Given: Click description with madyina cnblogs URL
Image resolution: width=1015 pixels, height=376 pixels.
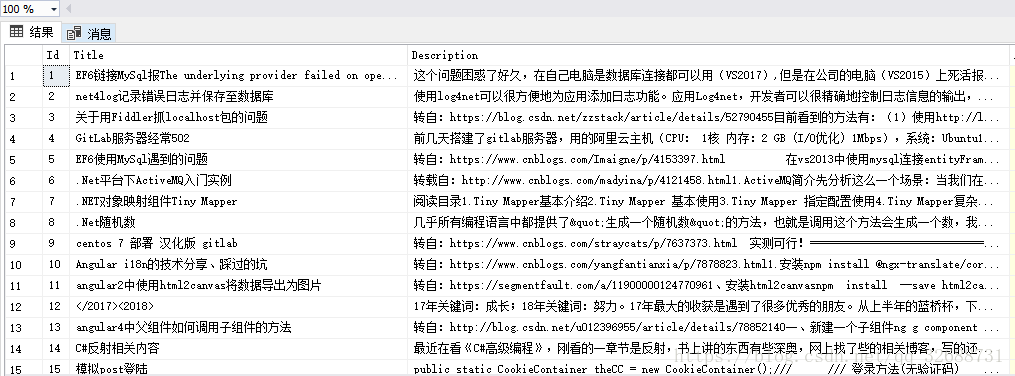Looking at the screenshot, I should (x=707, y=180).
